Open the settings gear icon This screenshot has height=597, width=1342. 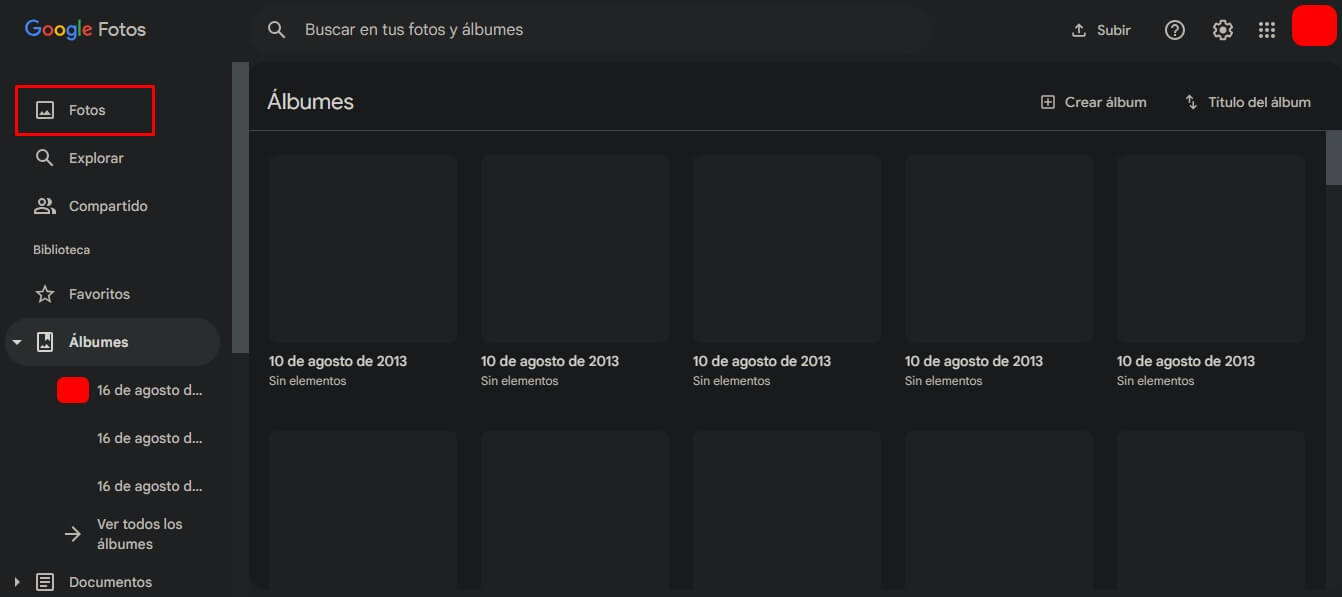[x=1223, y=30]
